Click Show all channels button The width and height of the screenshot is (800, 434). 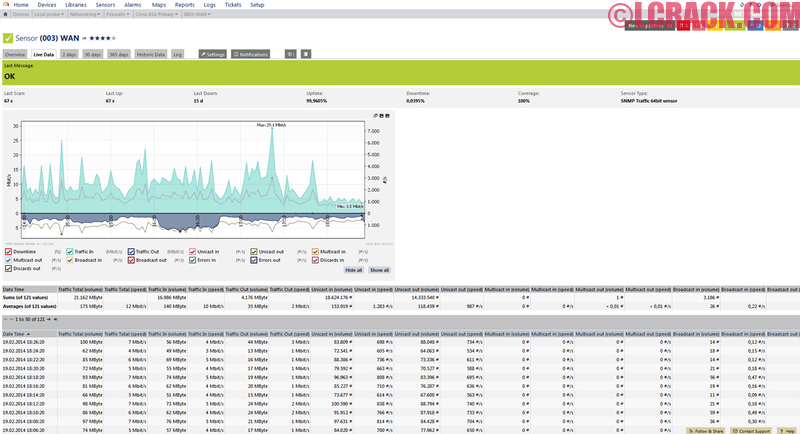point(379,270)
